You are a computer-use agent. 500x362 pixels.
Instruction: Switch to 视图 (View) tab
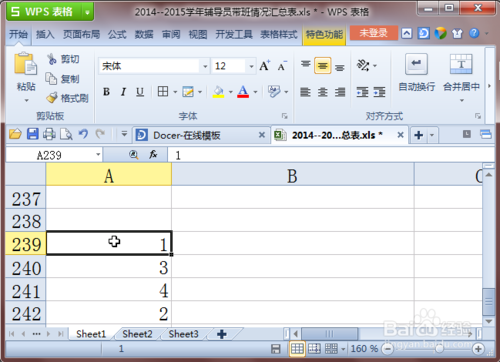(x=198, y=34)
